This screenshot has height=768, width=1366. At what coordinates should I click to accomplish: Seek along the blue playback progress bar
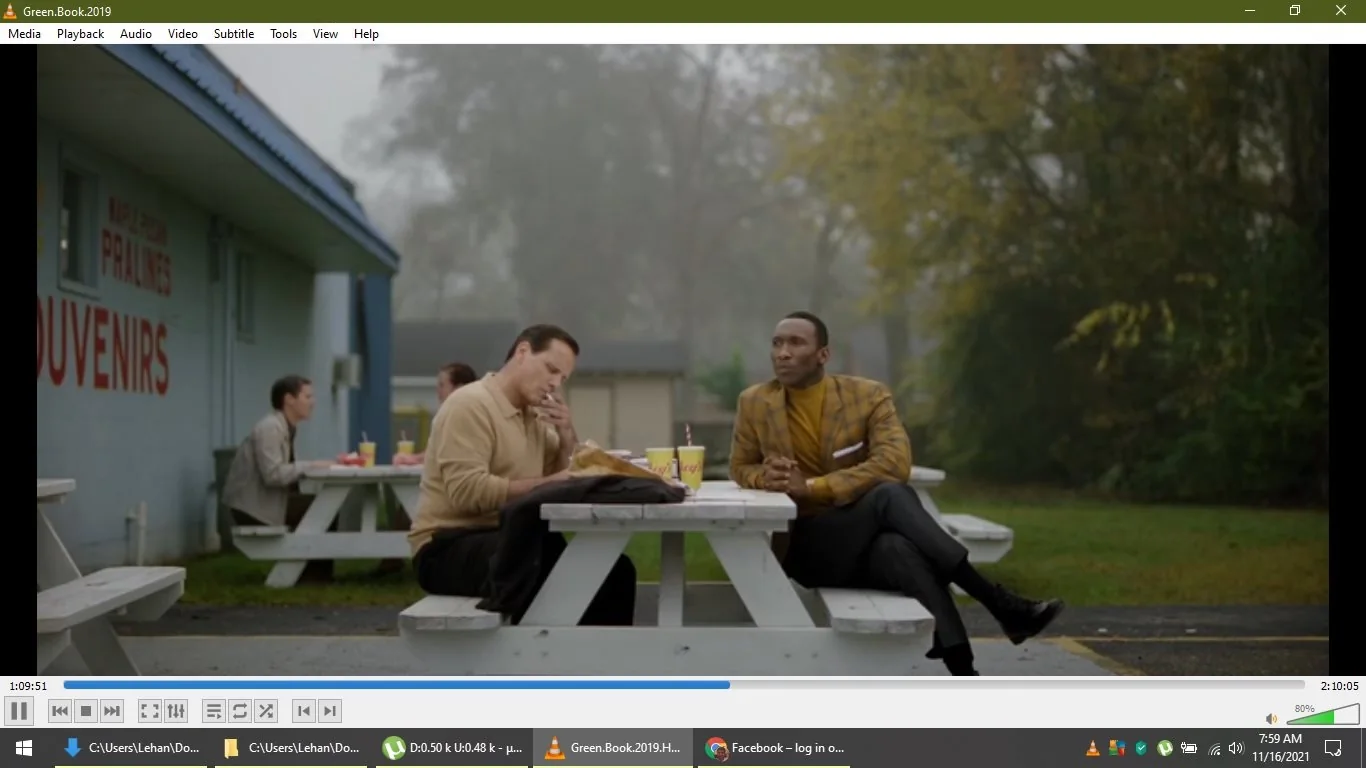(x=684, y=685)
